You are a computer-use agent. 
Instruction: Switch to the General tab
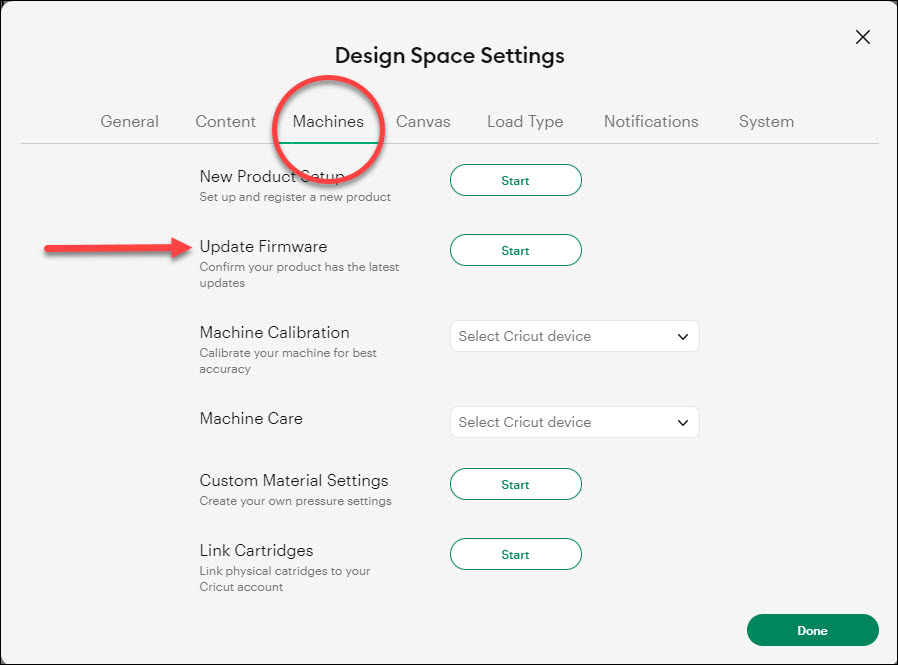[x=129, y=121]
